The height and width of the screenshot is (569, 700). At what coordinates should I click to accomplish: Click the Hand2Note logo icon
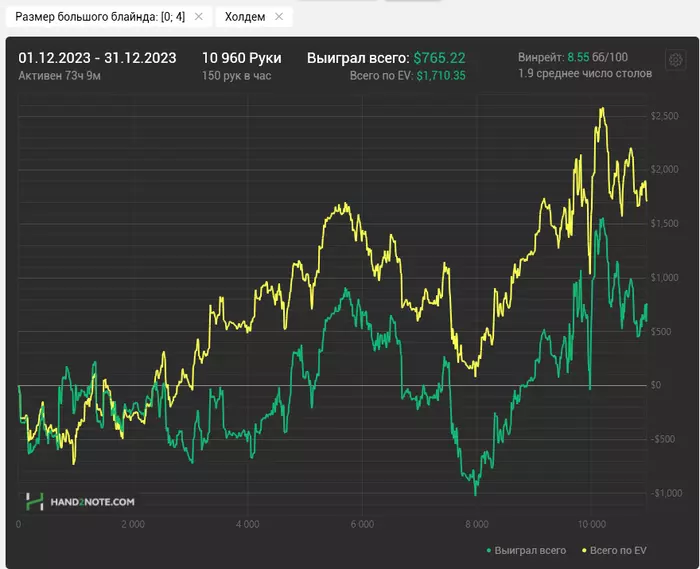(34, 502)
